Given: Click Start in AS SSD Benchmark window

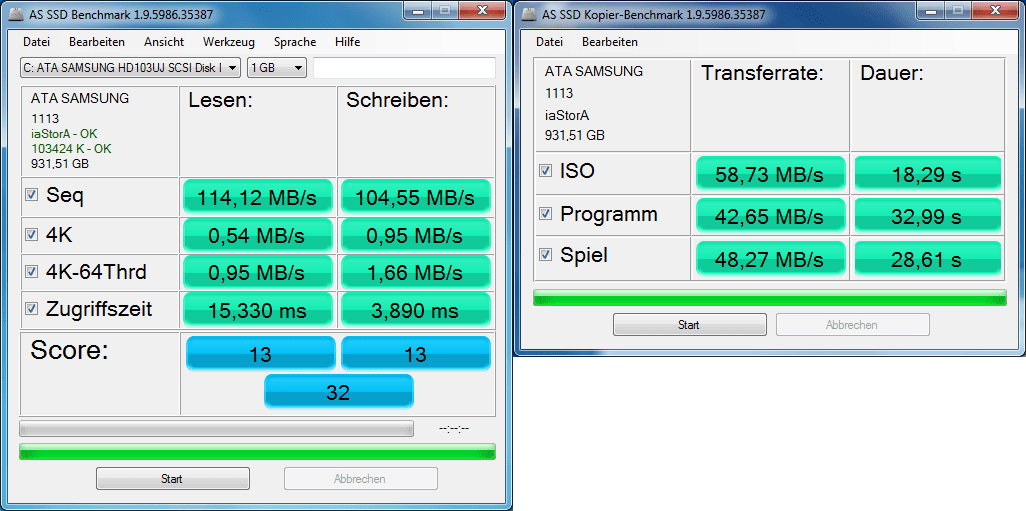Looking at the screenshot, I should pyautogui.click(x=173, y=479).
